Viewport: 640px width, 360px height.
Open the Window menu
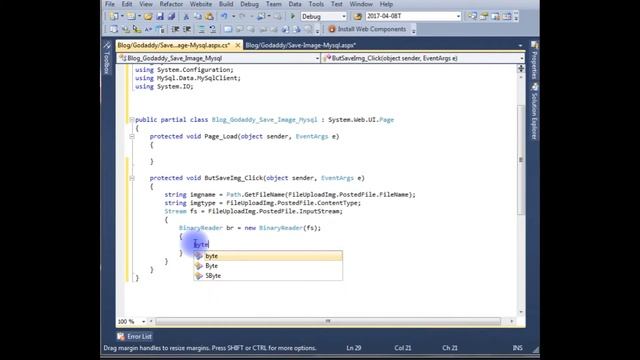pyautogui.click(x=361, y=4)
